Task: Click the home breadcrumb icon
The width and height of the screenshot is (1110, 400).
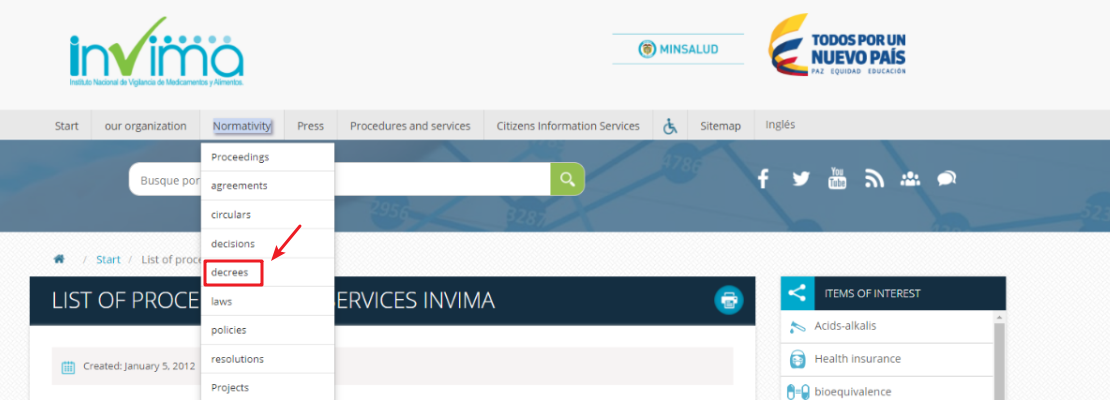Action: point(59,259)
